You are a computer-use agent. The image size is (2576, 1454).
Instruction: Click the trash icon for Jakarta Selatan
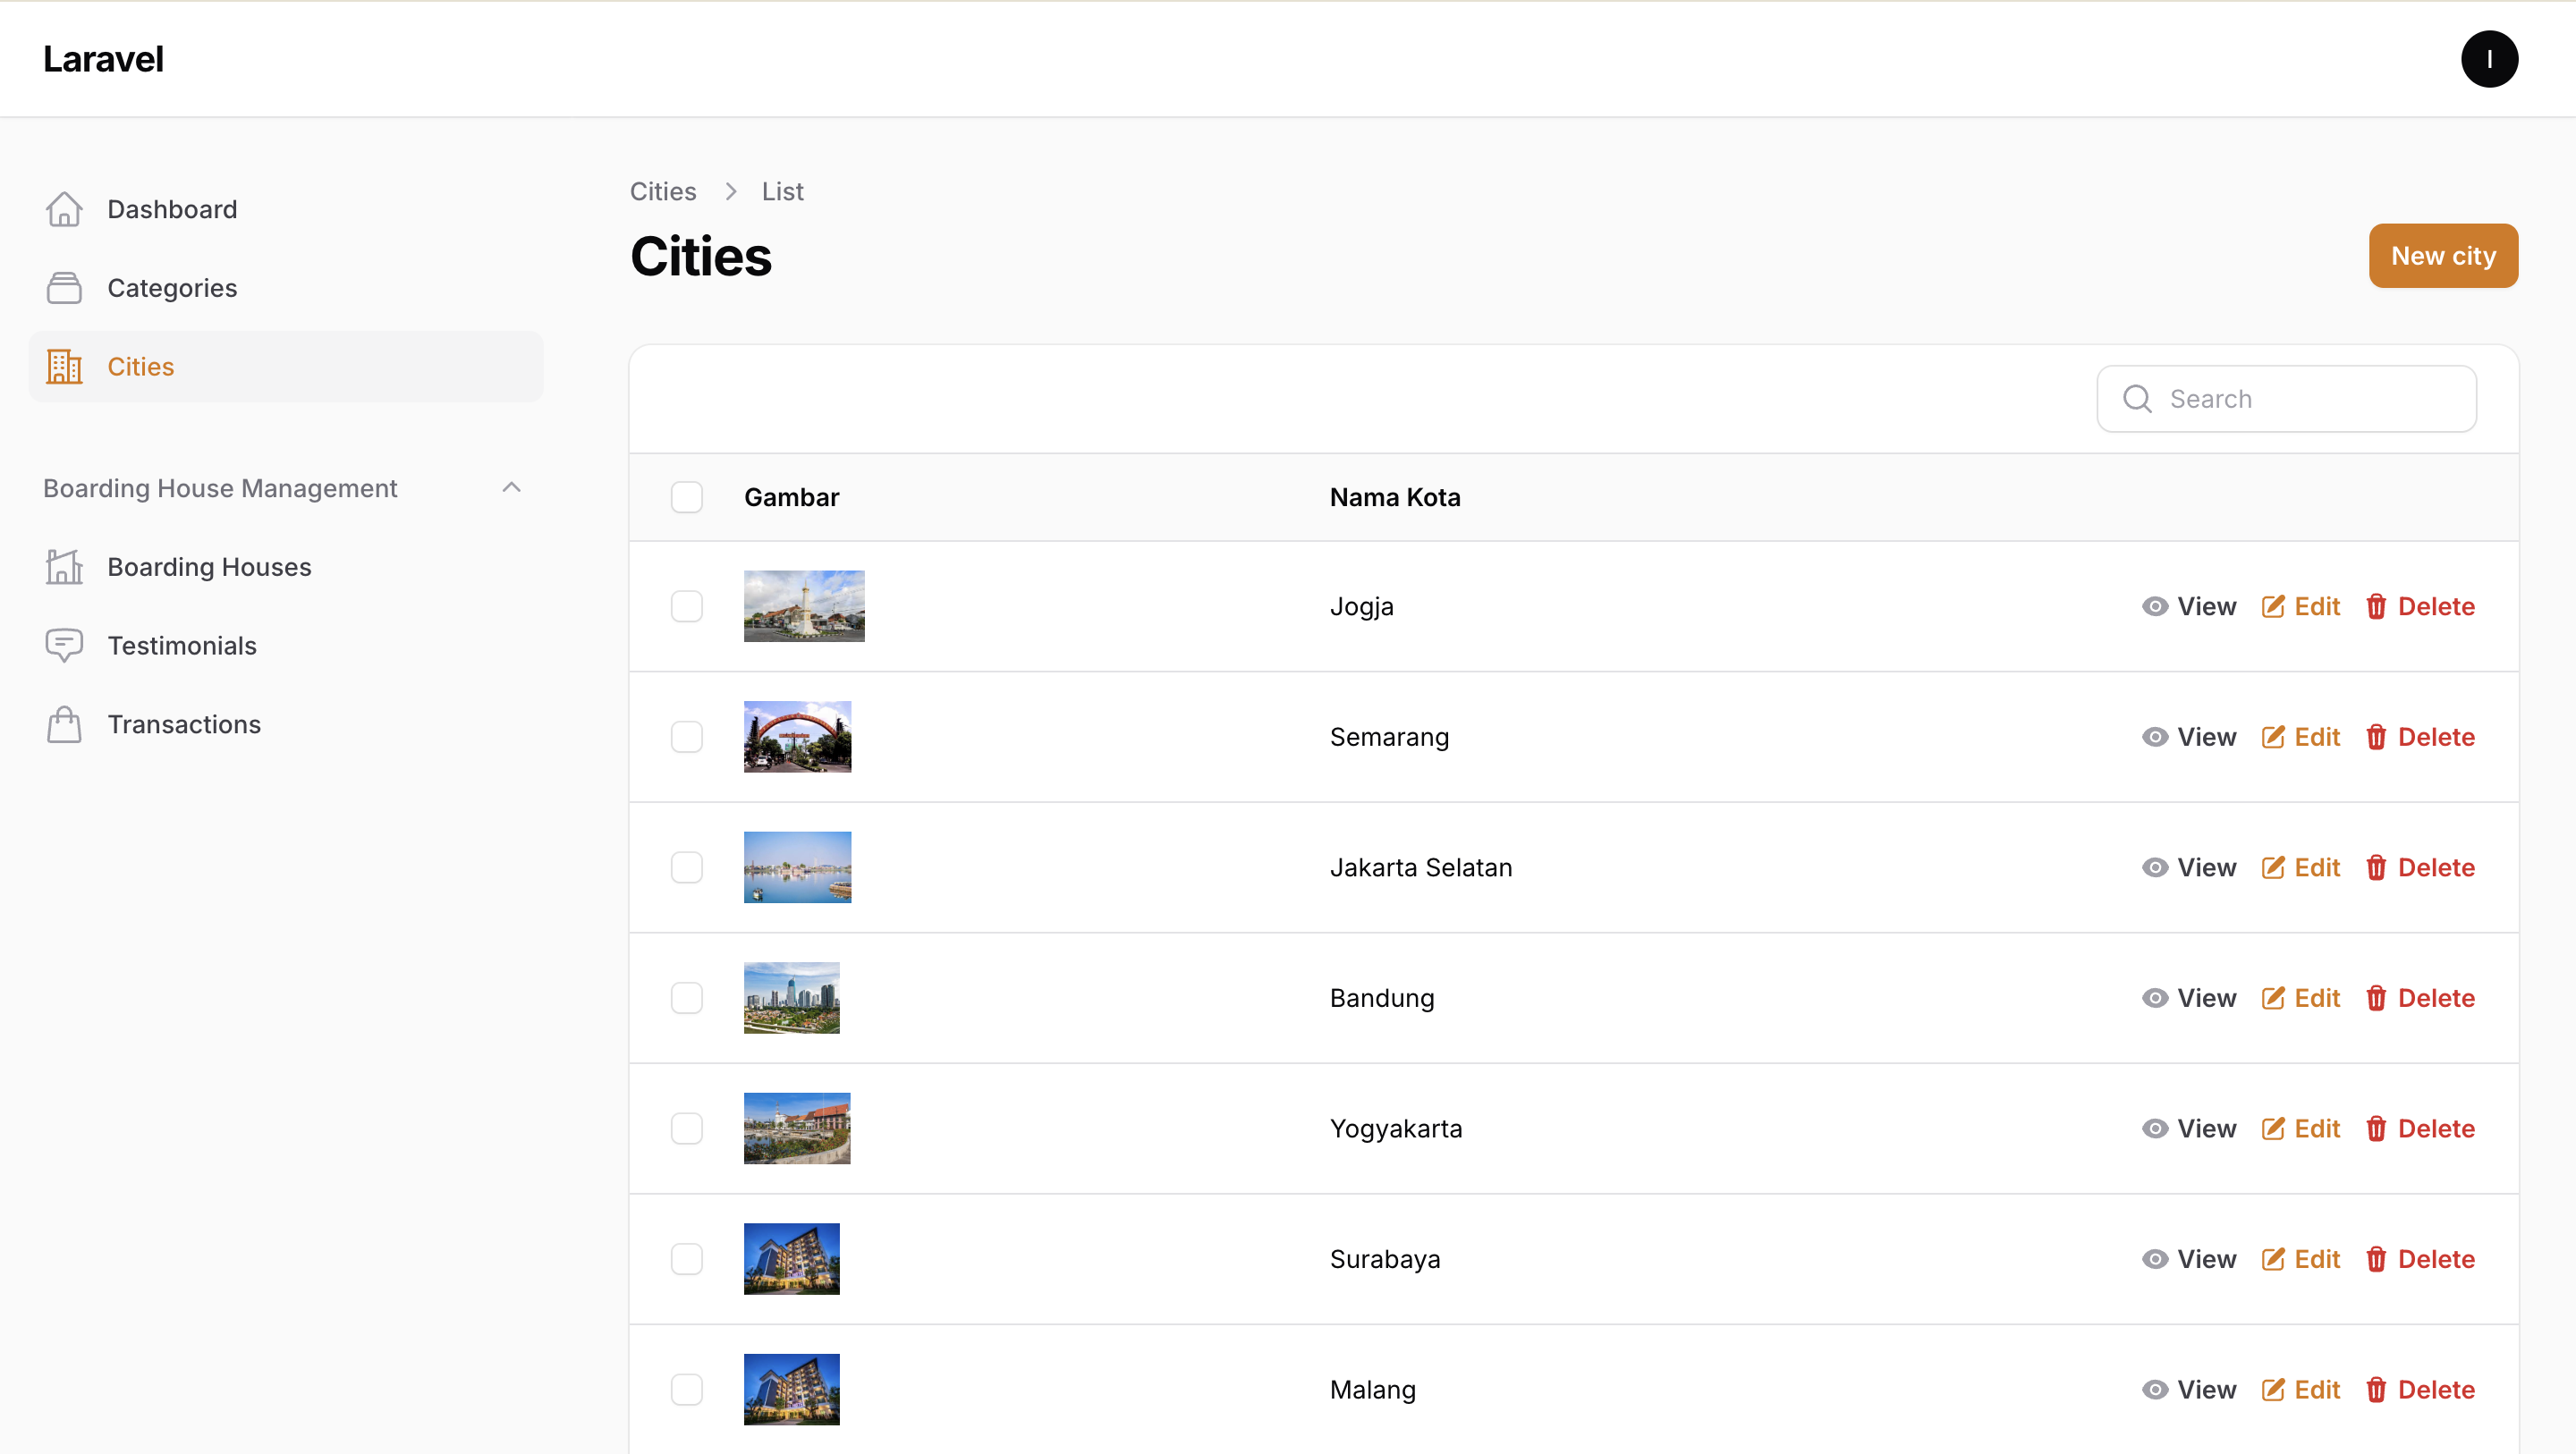2376,868
